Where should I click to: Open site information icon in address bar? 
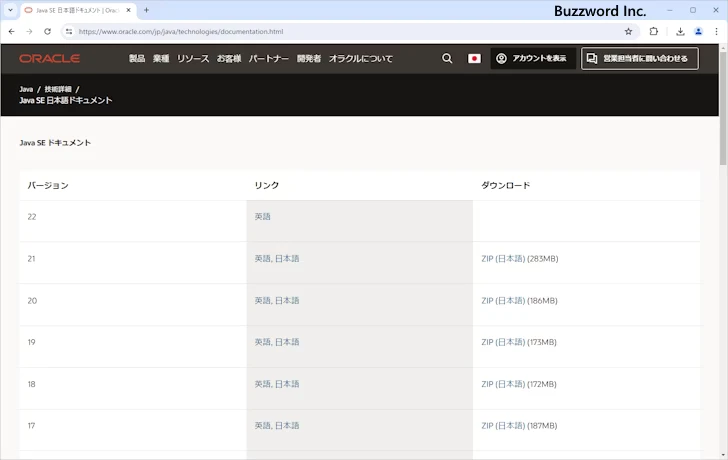click(x=69, y=32)
